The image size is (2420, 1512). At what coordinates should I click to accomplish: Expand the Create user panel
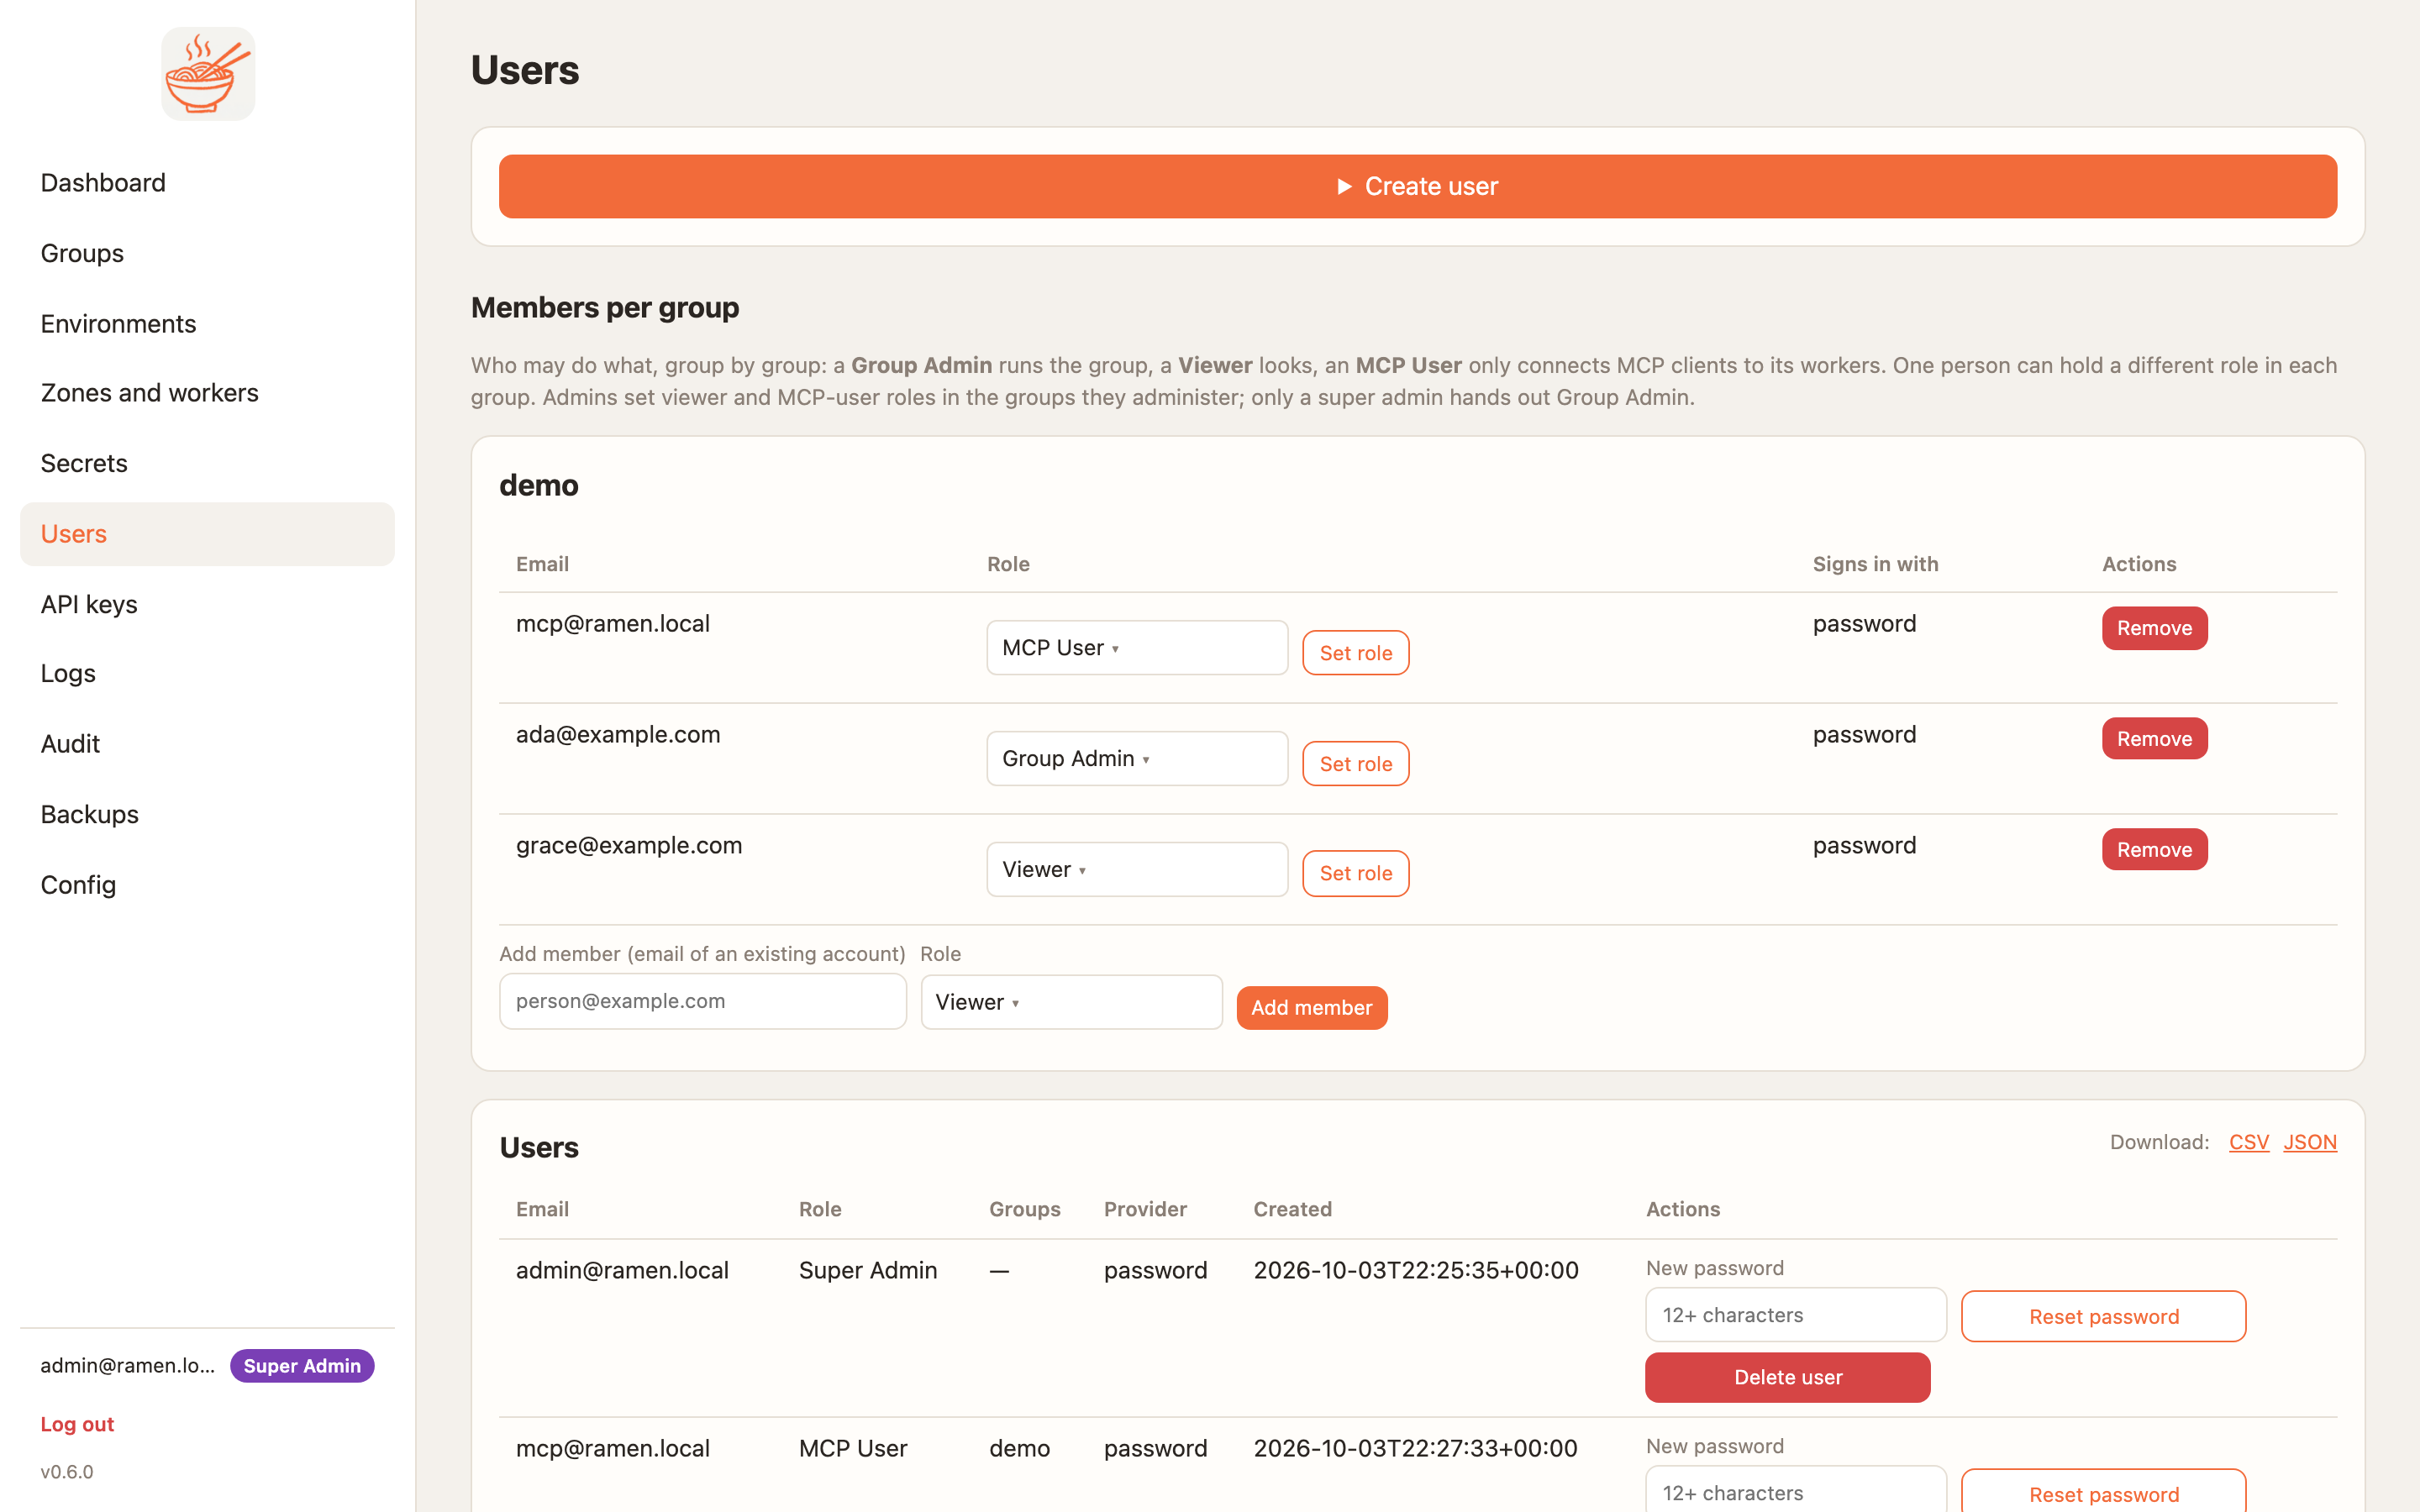point(1418,186)
